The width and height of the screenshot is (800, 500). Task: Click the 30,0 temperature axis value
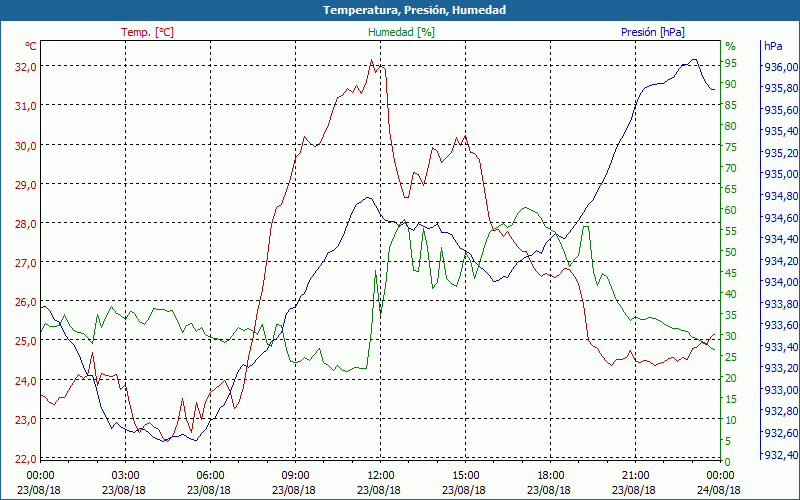[x=27, y=145]
